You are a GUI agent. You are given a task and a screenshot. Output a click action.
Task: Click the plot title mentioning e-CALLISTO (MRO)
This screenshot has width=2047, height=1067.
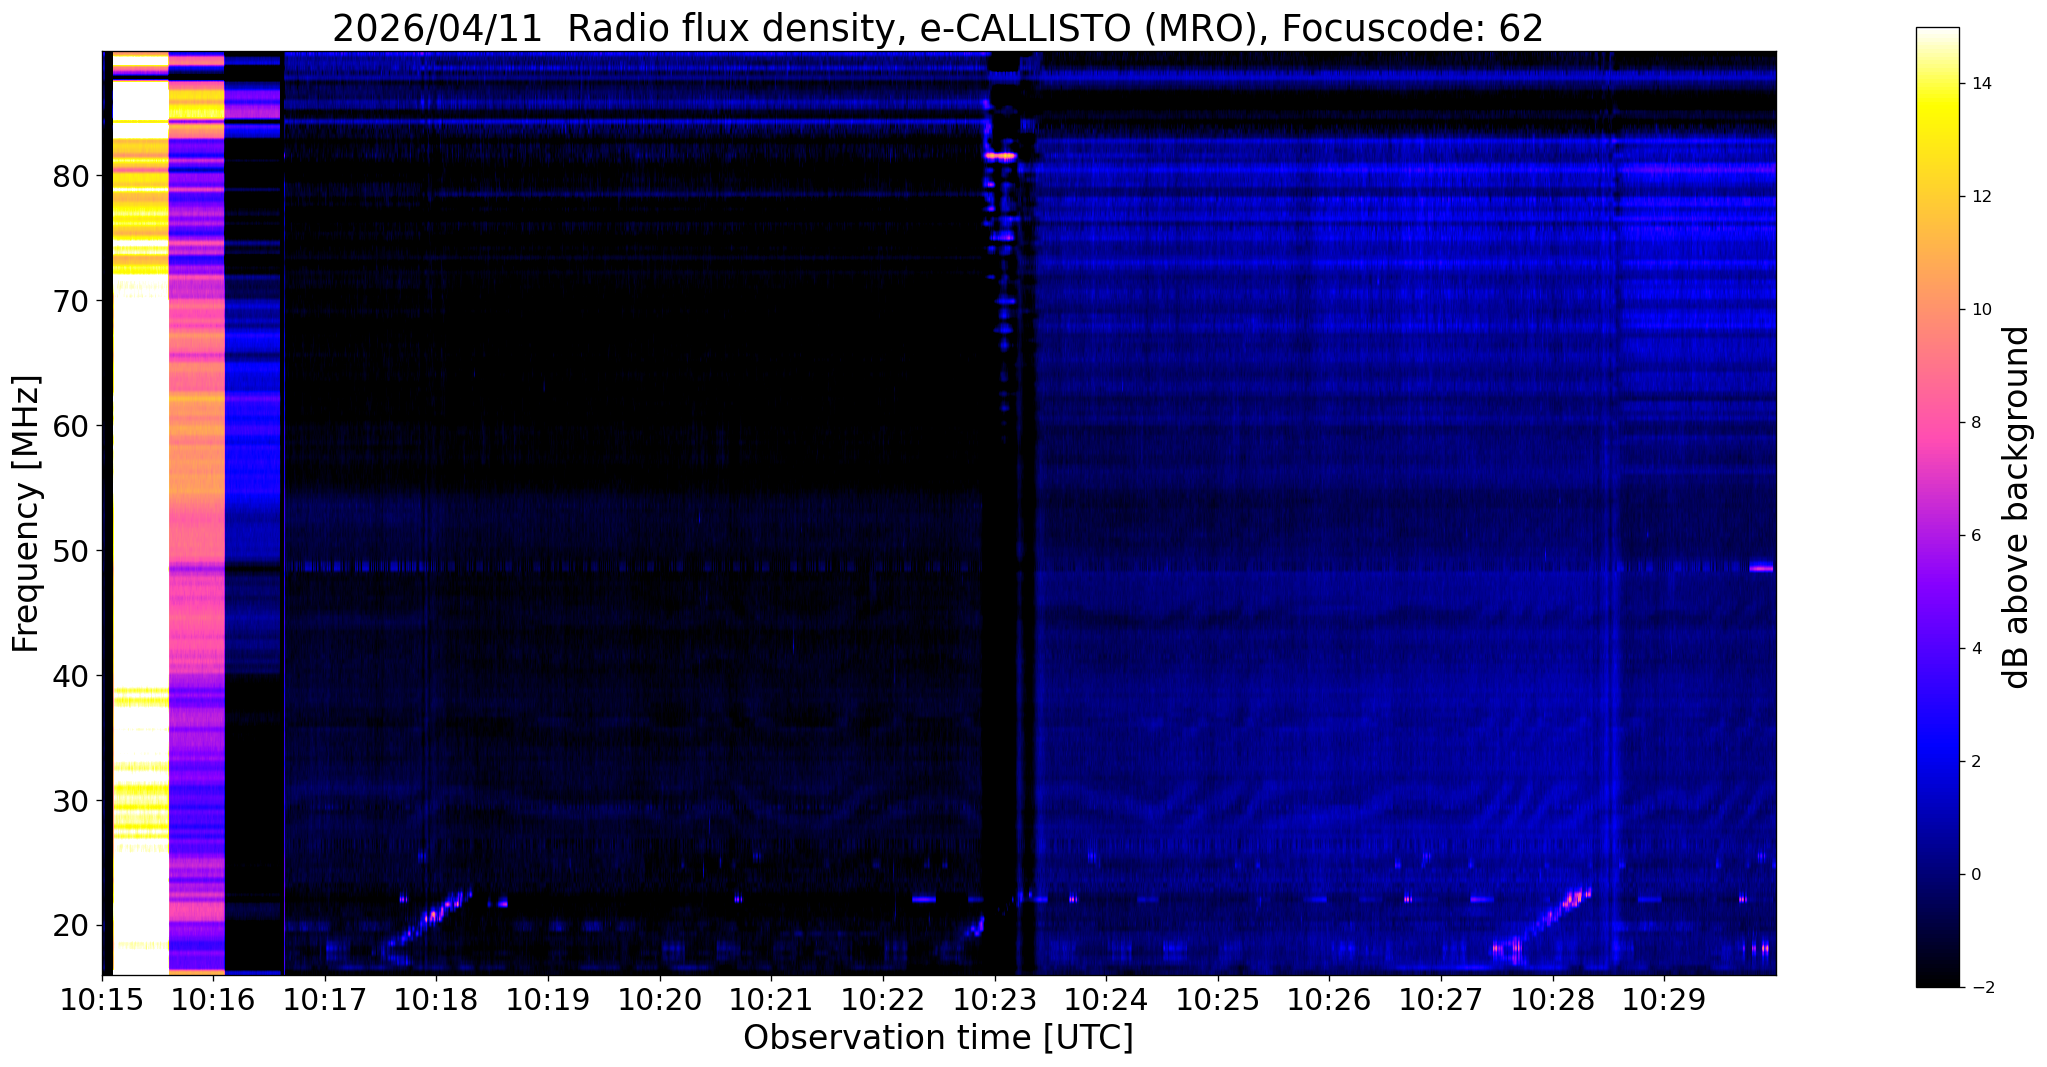[x=938, y=29]
